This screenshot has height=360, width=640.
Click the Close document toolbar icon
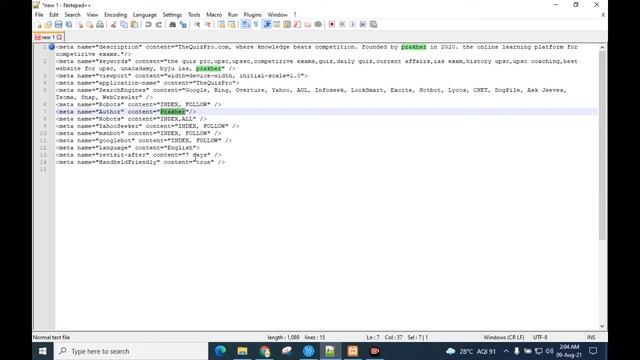[80, 24]
